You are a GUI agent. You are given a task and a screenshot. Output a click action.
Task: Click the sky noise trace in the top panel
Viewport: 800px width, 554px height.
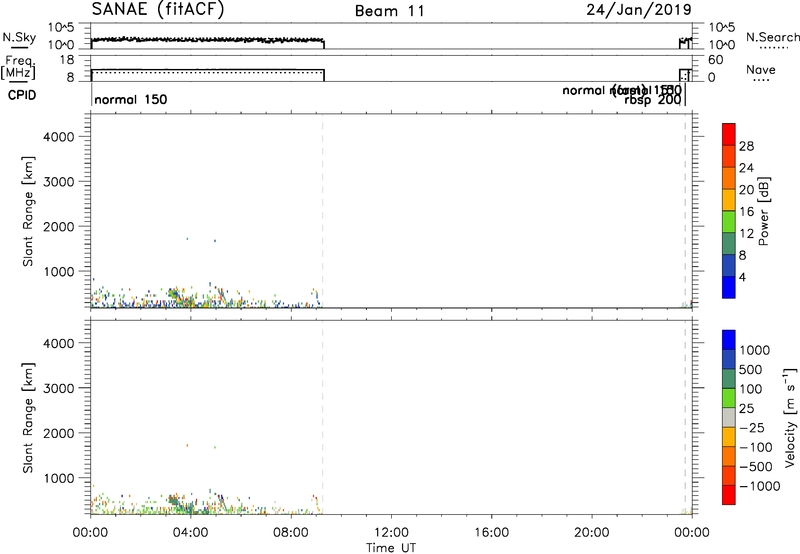point(208,39)
